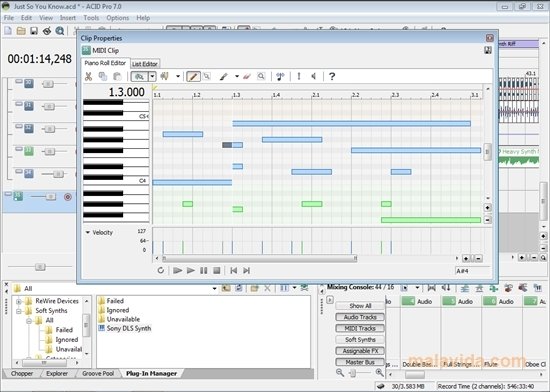The image size is (550, 392).
Task: Click Go to Start in Clip Properties
Action: coord(233,270)
